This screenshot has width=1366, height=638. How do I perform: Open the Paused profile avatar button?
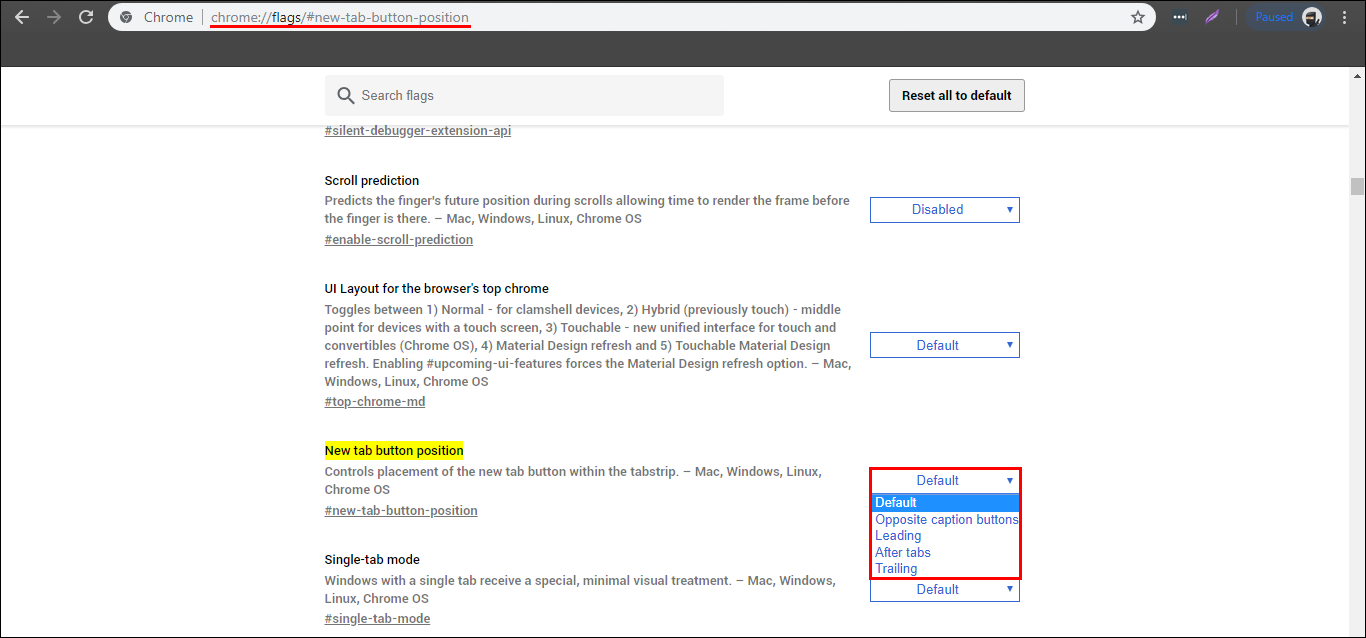coord(1289,17)
